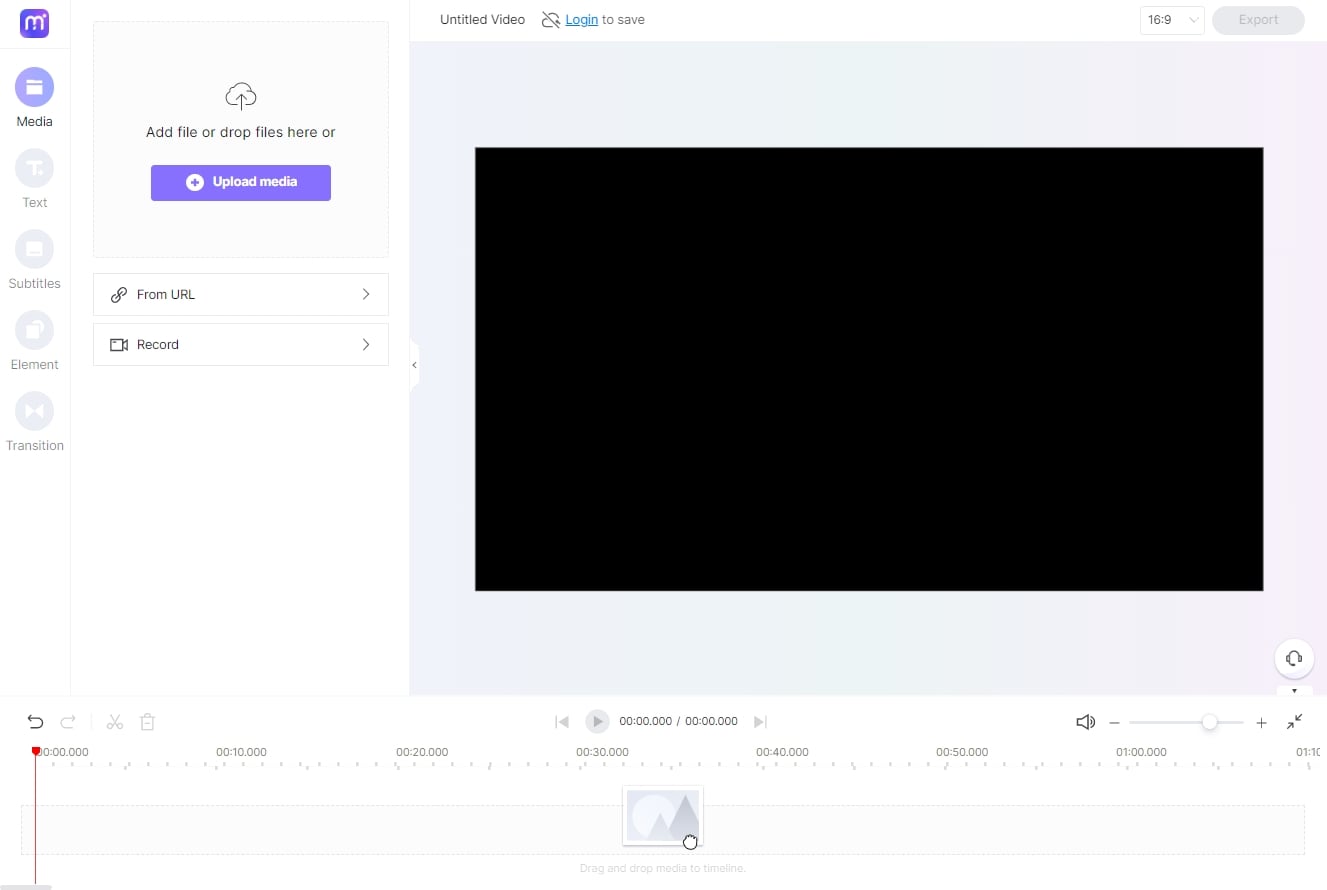This screenshot has width=1327, height=890.
Task: Click the Record camera icon
Action: [119, 344]
